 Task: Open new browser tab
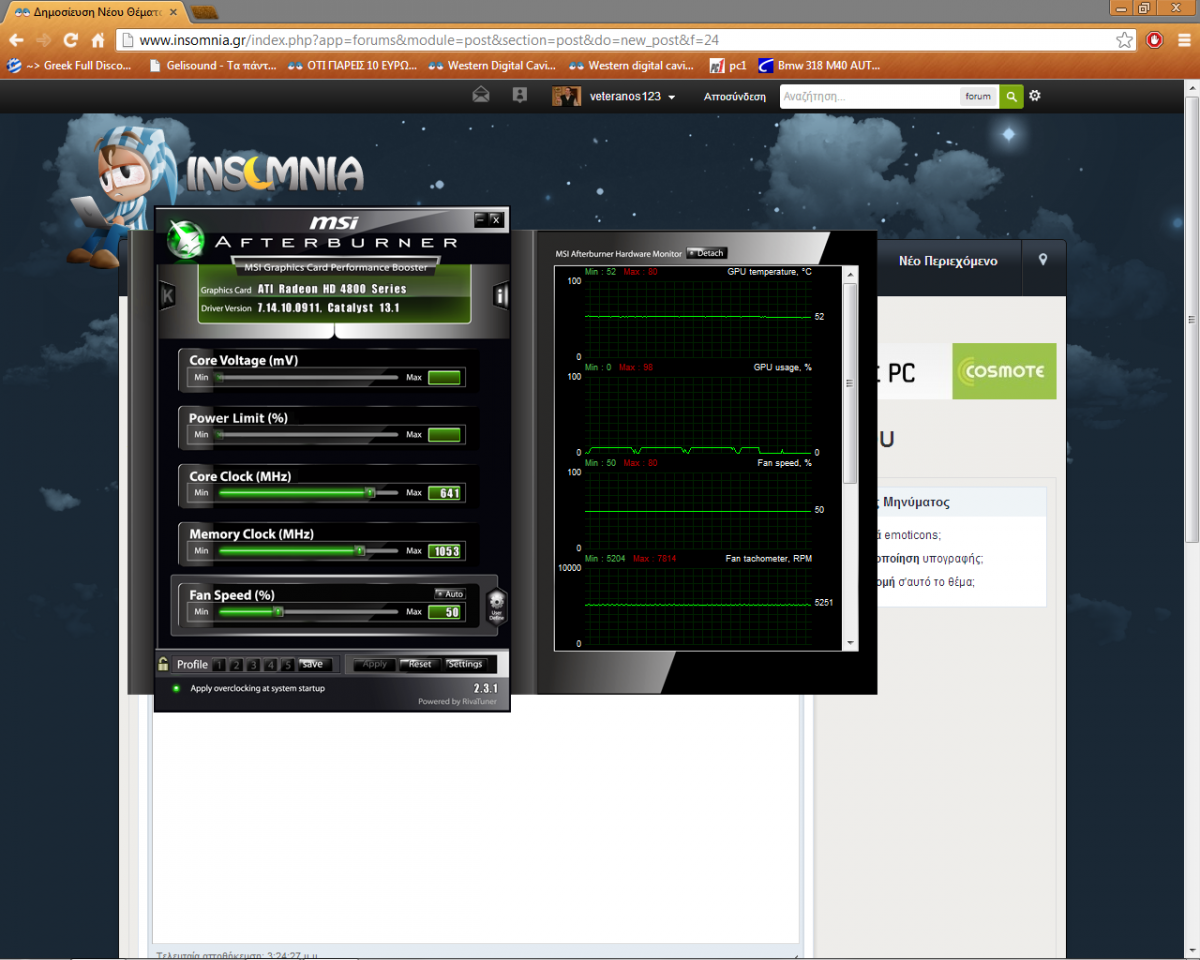[x=205, y=12]
